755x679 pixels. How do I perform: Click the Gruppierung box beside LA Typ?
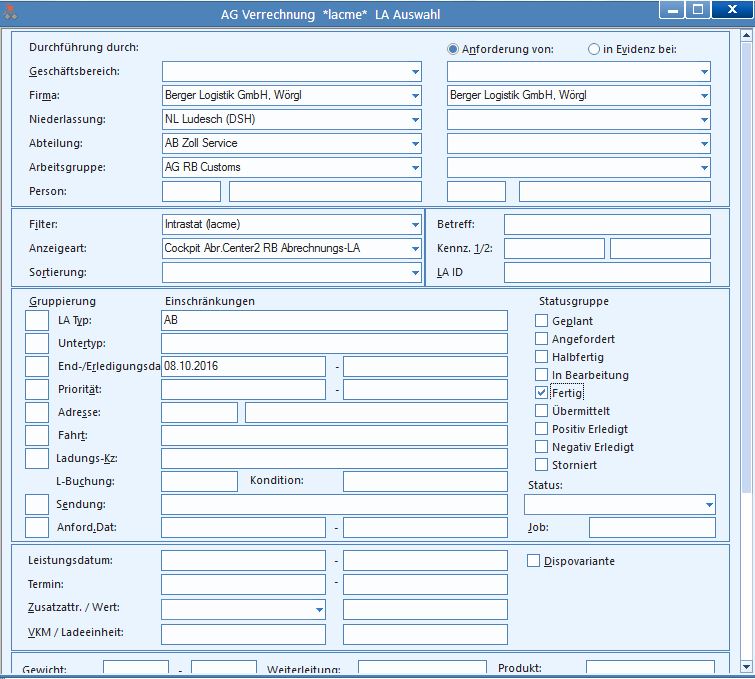[37, 321]
